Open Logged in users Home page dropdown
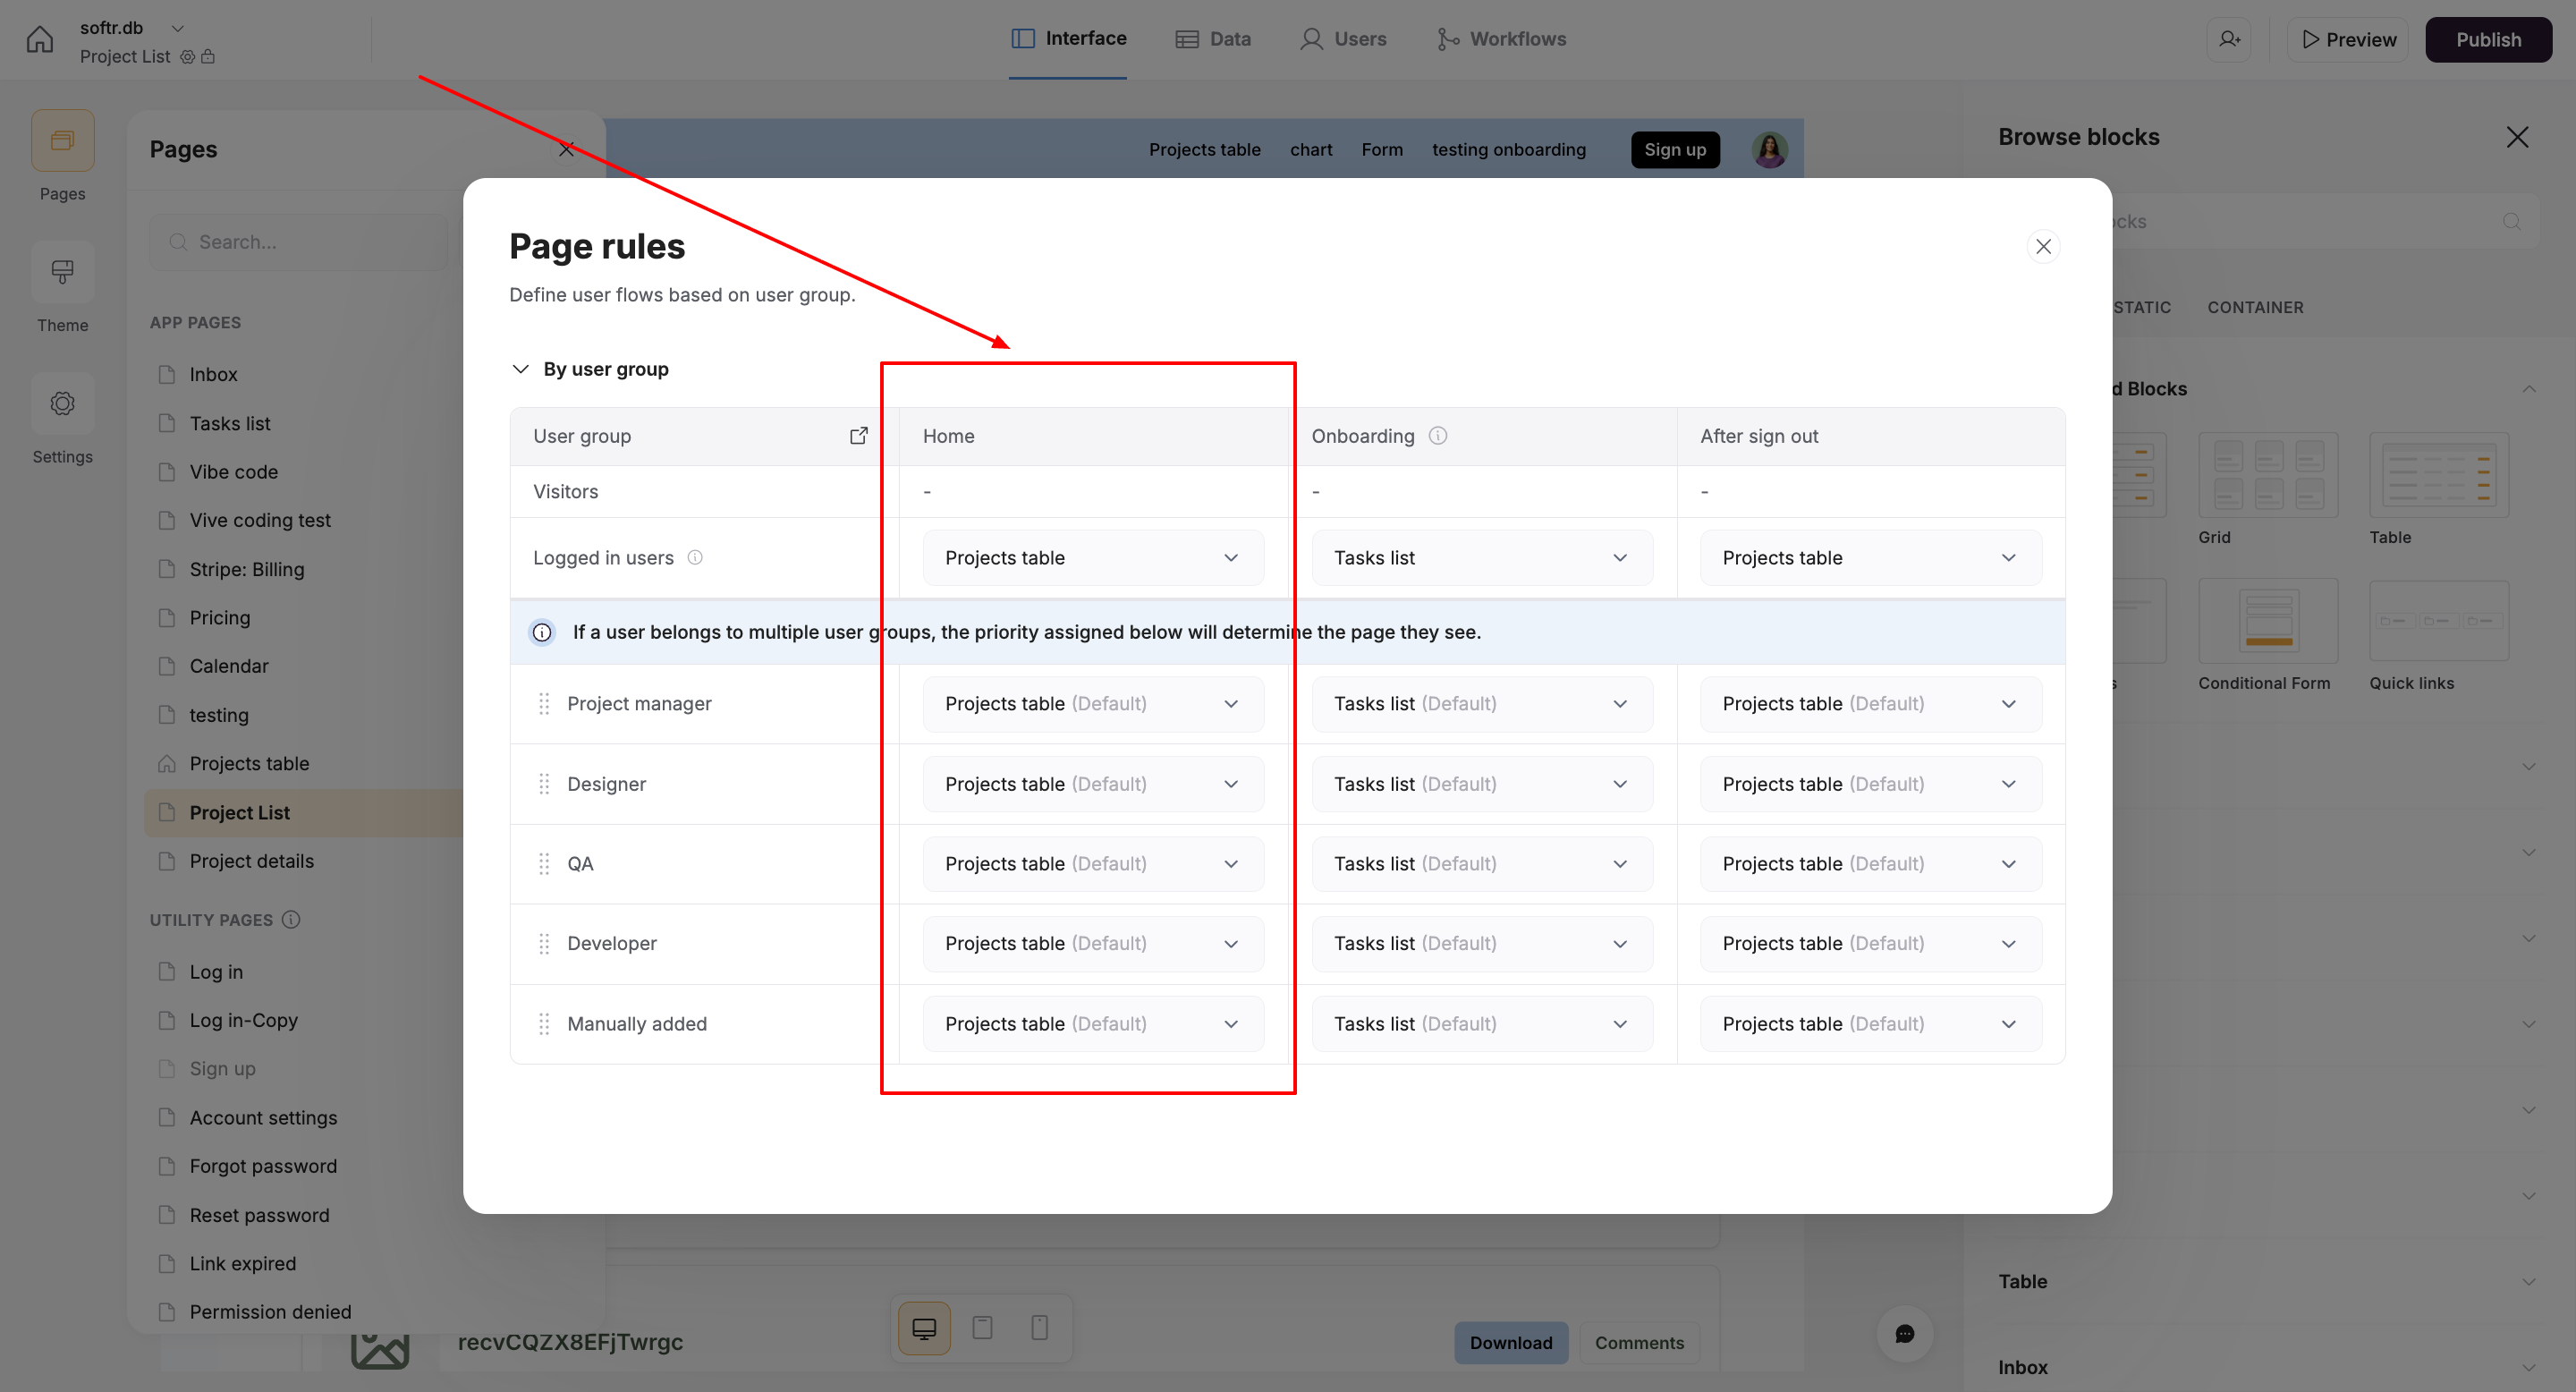 point(1092,558)
